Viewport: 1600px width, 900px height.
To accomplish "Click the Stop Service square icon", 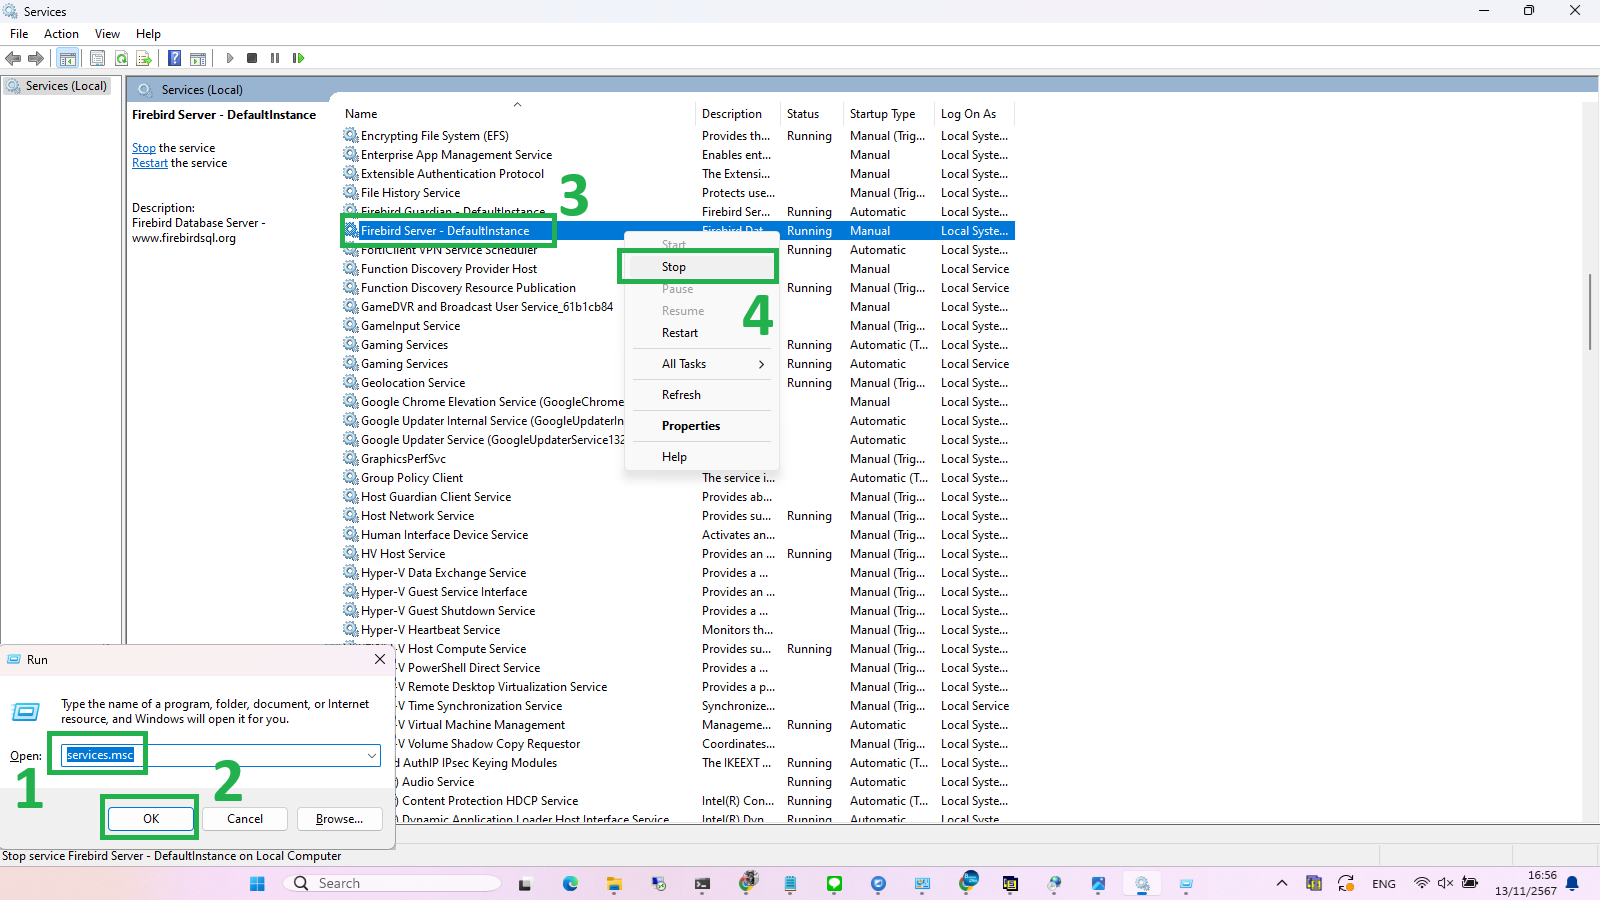I will point(252,58).
